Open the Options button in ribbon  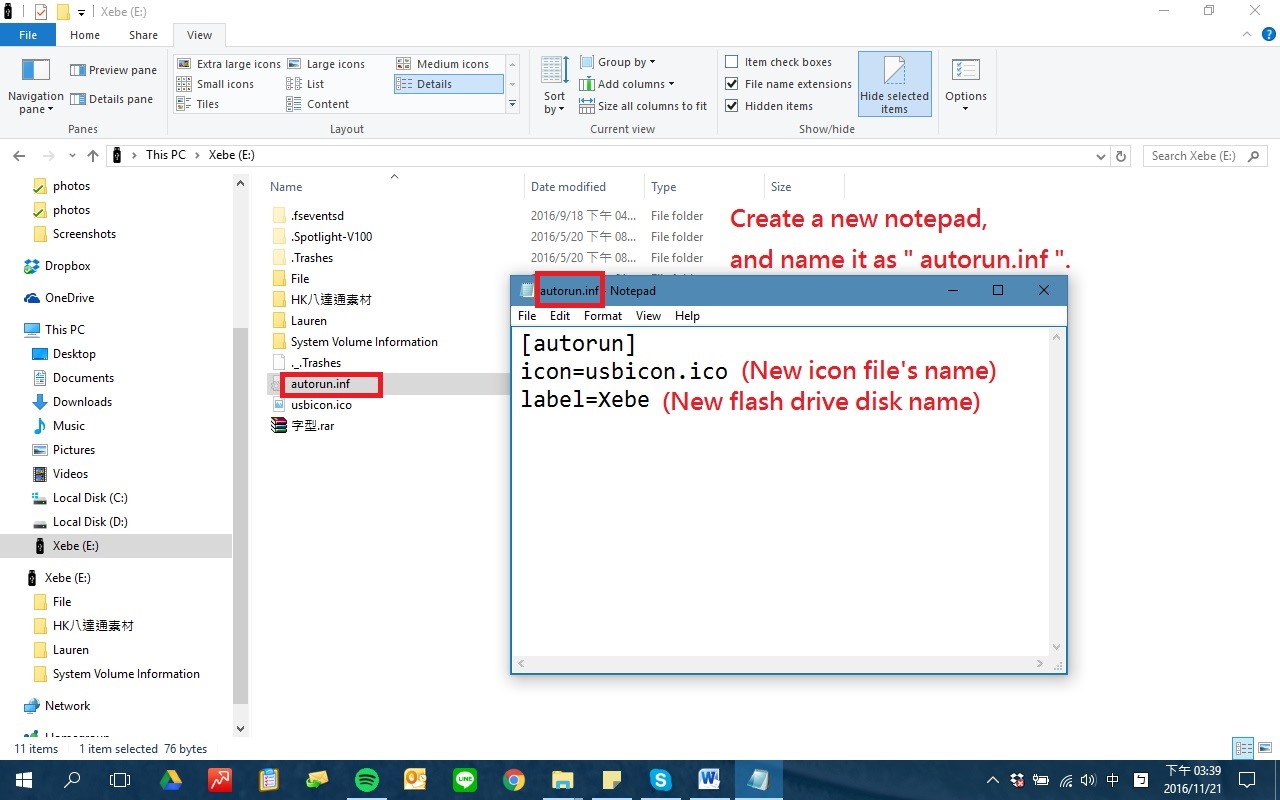[x=966, y=85]
